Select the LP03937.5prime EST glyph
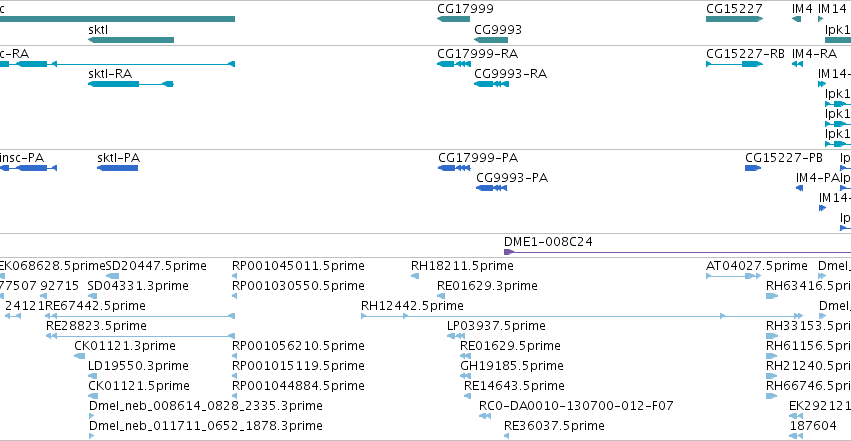Viewport: 851px width, 441px height. (x=456, y=336)
